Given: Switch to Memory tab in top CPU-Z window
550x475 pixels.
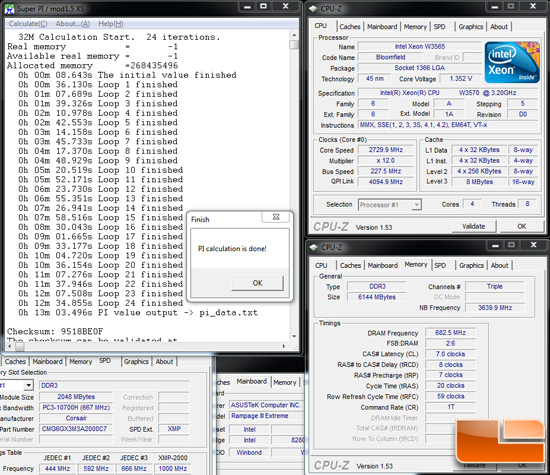Looking at the screenshot, I should pos(415,27).
